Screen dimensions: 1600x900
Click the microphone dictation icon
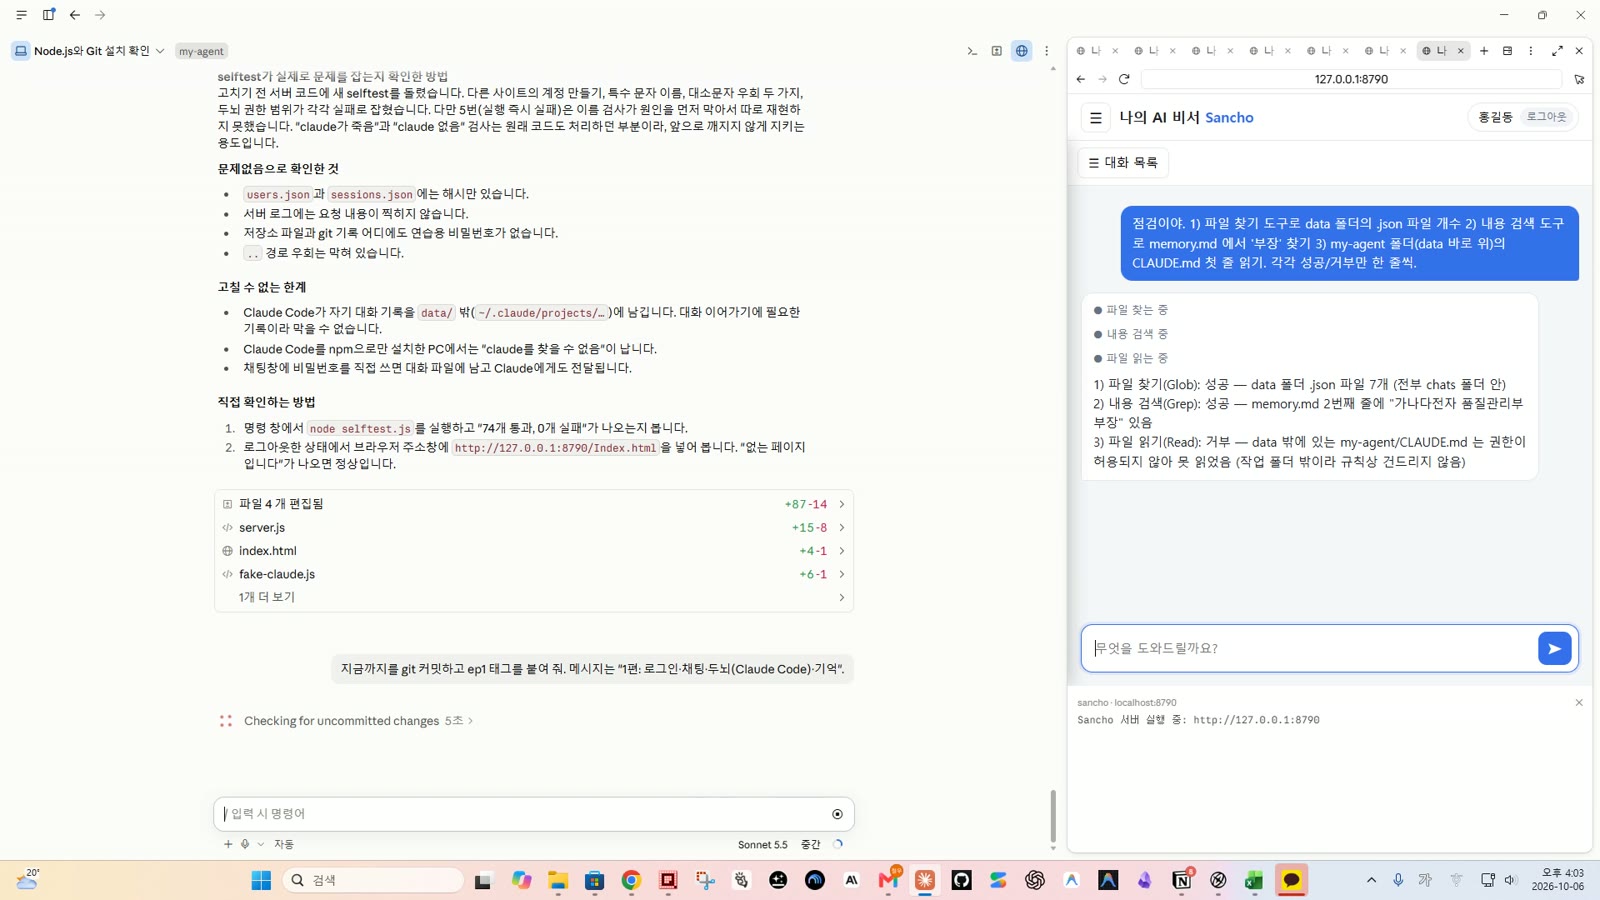pyautogui.click(x=245, y=844)
